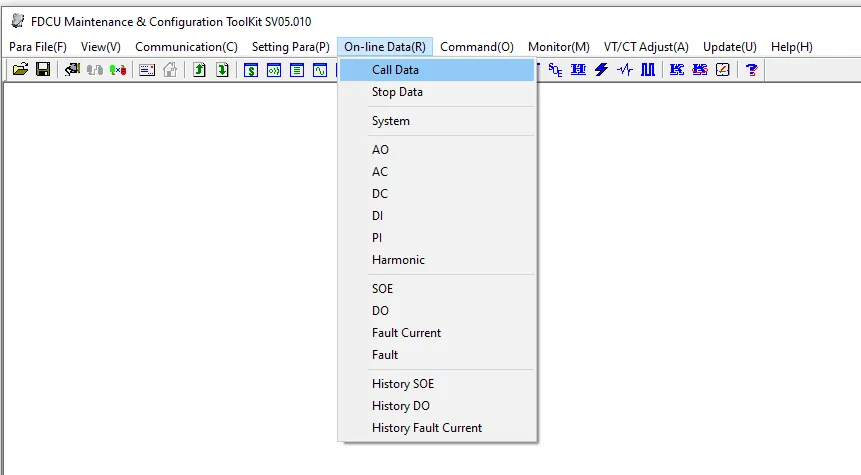Choose System in the On-line Data menu

coord(437,121)
